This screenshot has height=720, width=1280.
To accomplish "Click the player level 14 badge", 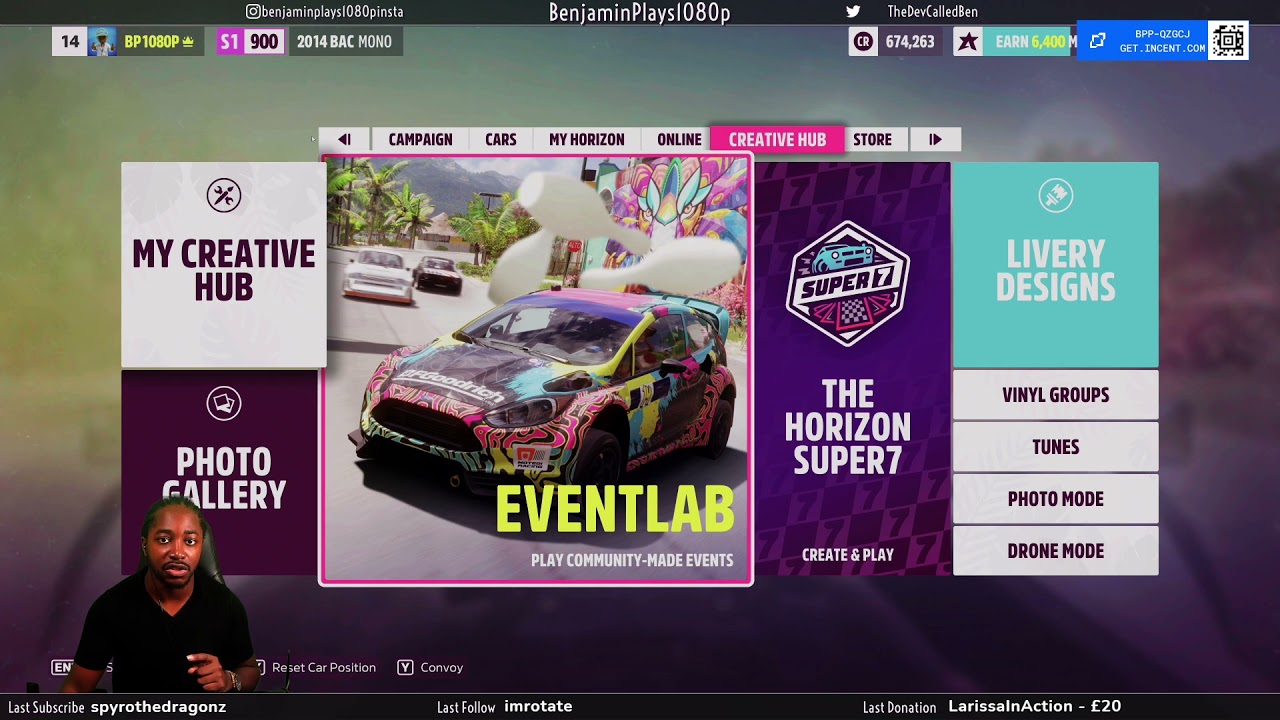I will [x=69, y=42].
